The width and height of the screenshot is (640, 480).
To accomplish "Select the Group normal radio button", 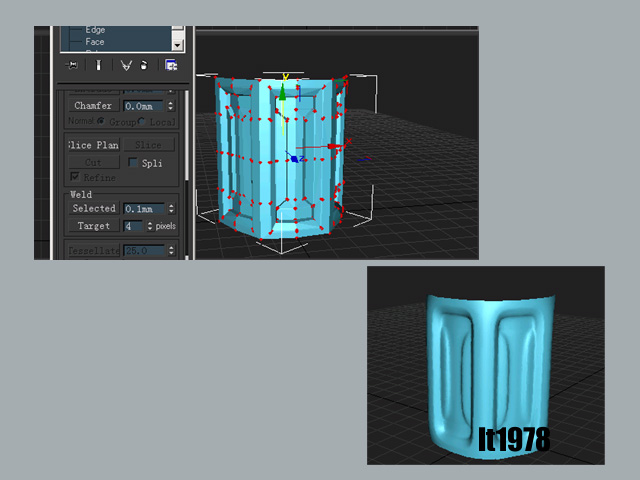I will point(101,121).
